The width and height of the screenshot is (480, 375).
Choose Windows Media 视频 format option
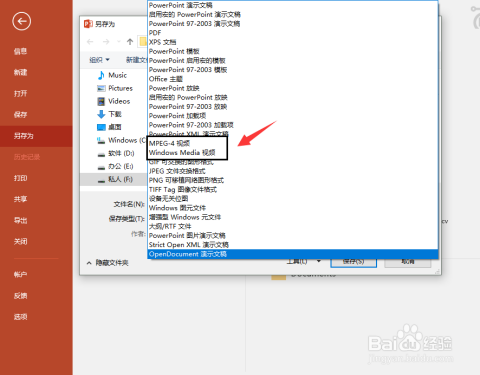click(182, 153)
